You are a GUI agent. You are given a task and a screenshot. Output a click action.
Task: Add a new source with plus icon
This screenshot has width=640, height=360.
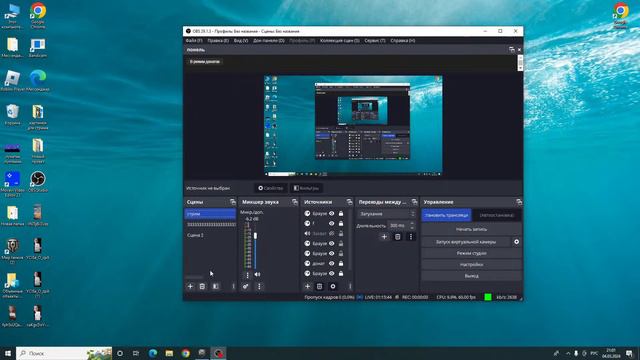pos(308,287)
